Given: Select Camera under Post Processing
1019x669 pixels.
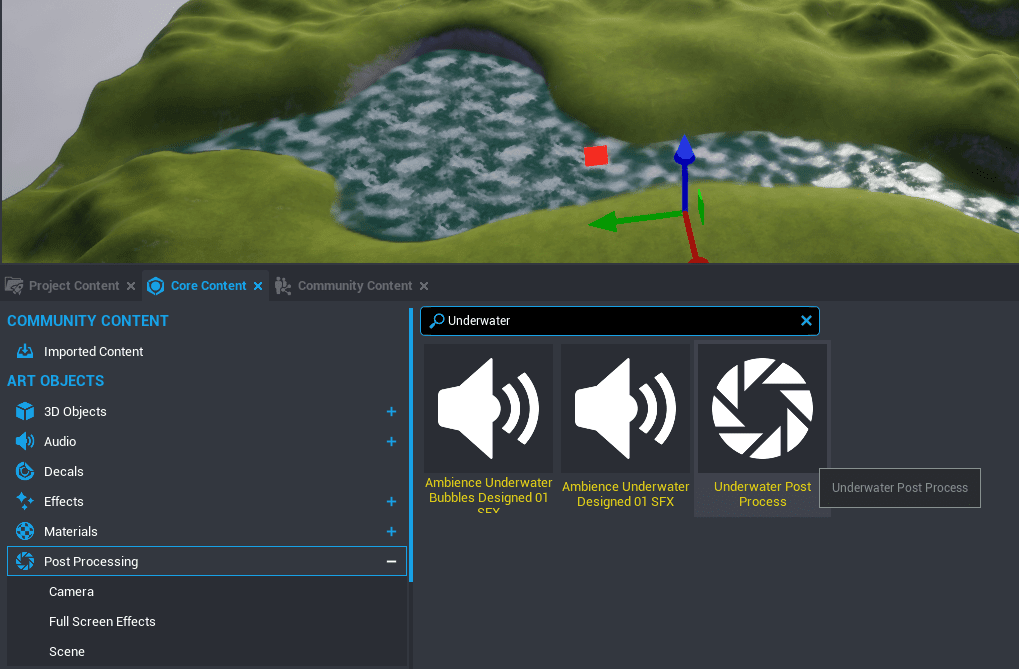Looking at the screenshot, I should pos(69,591).
